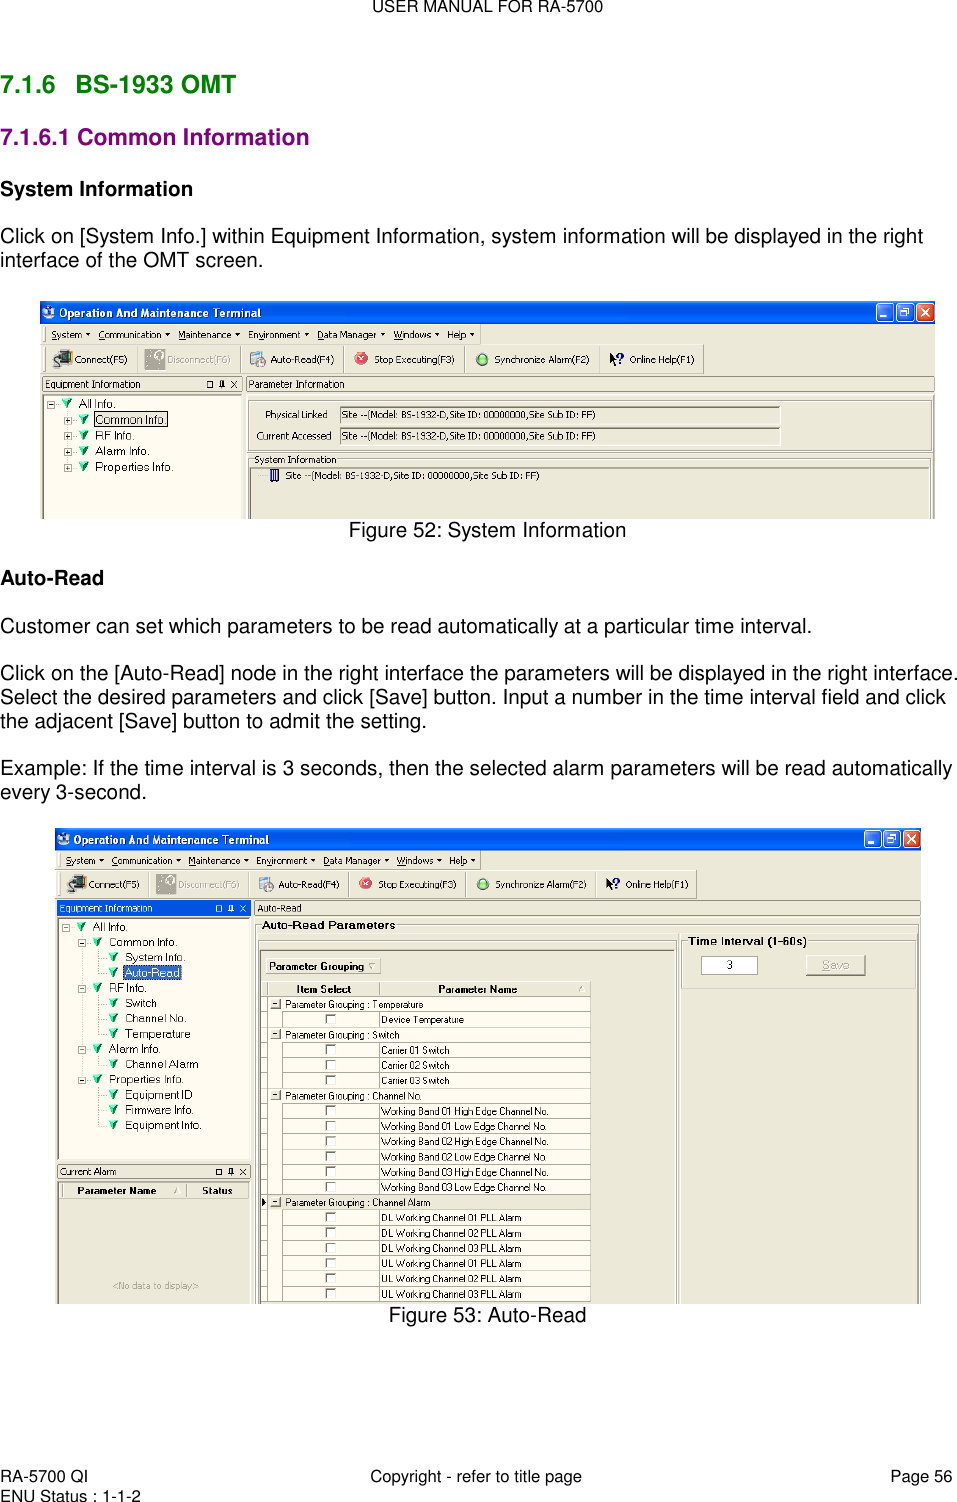Click Synchronize Alarm(F2) in Figure 52 toolbar
957x1502 pixels.
[x=532, y=359]
